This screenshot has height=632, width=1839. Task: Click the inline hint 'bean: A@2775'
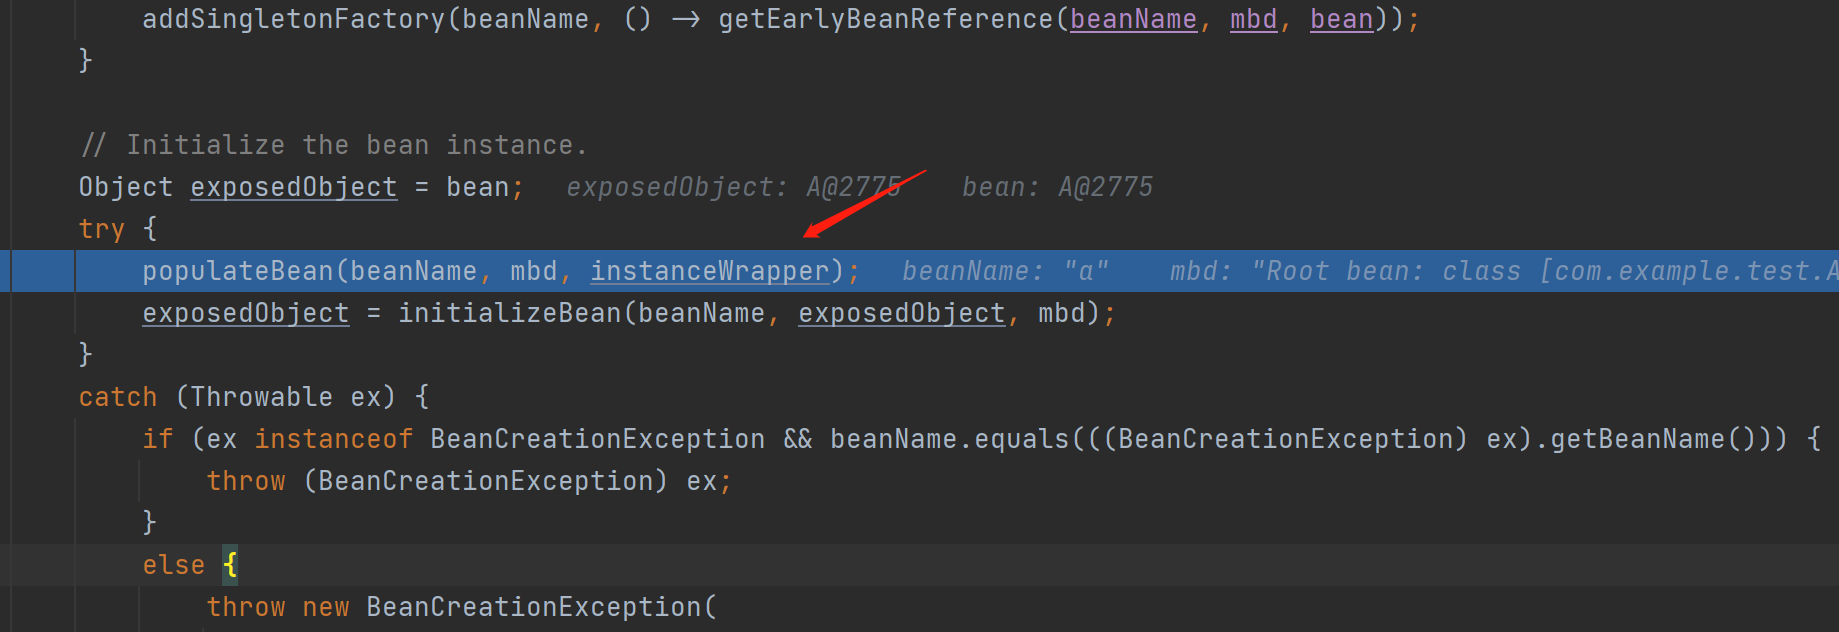1057,187
